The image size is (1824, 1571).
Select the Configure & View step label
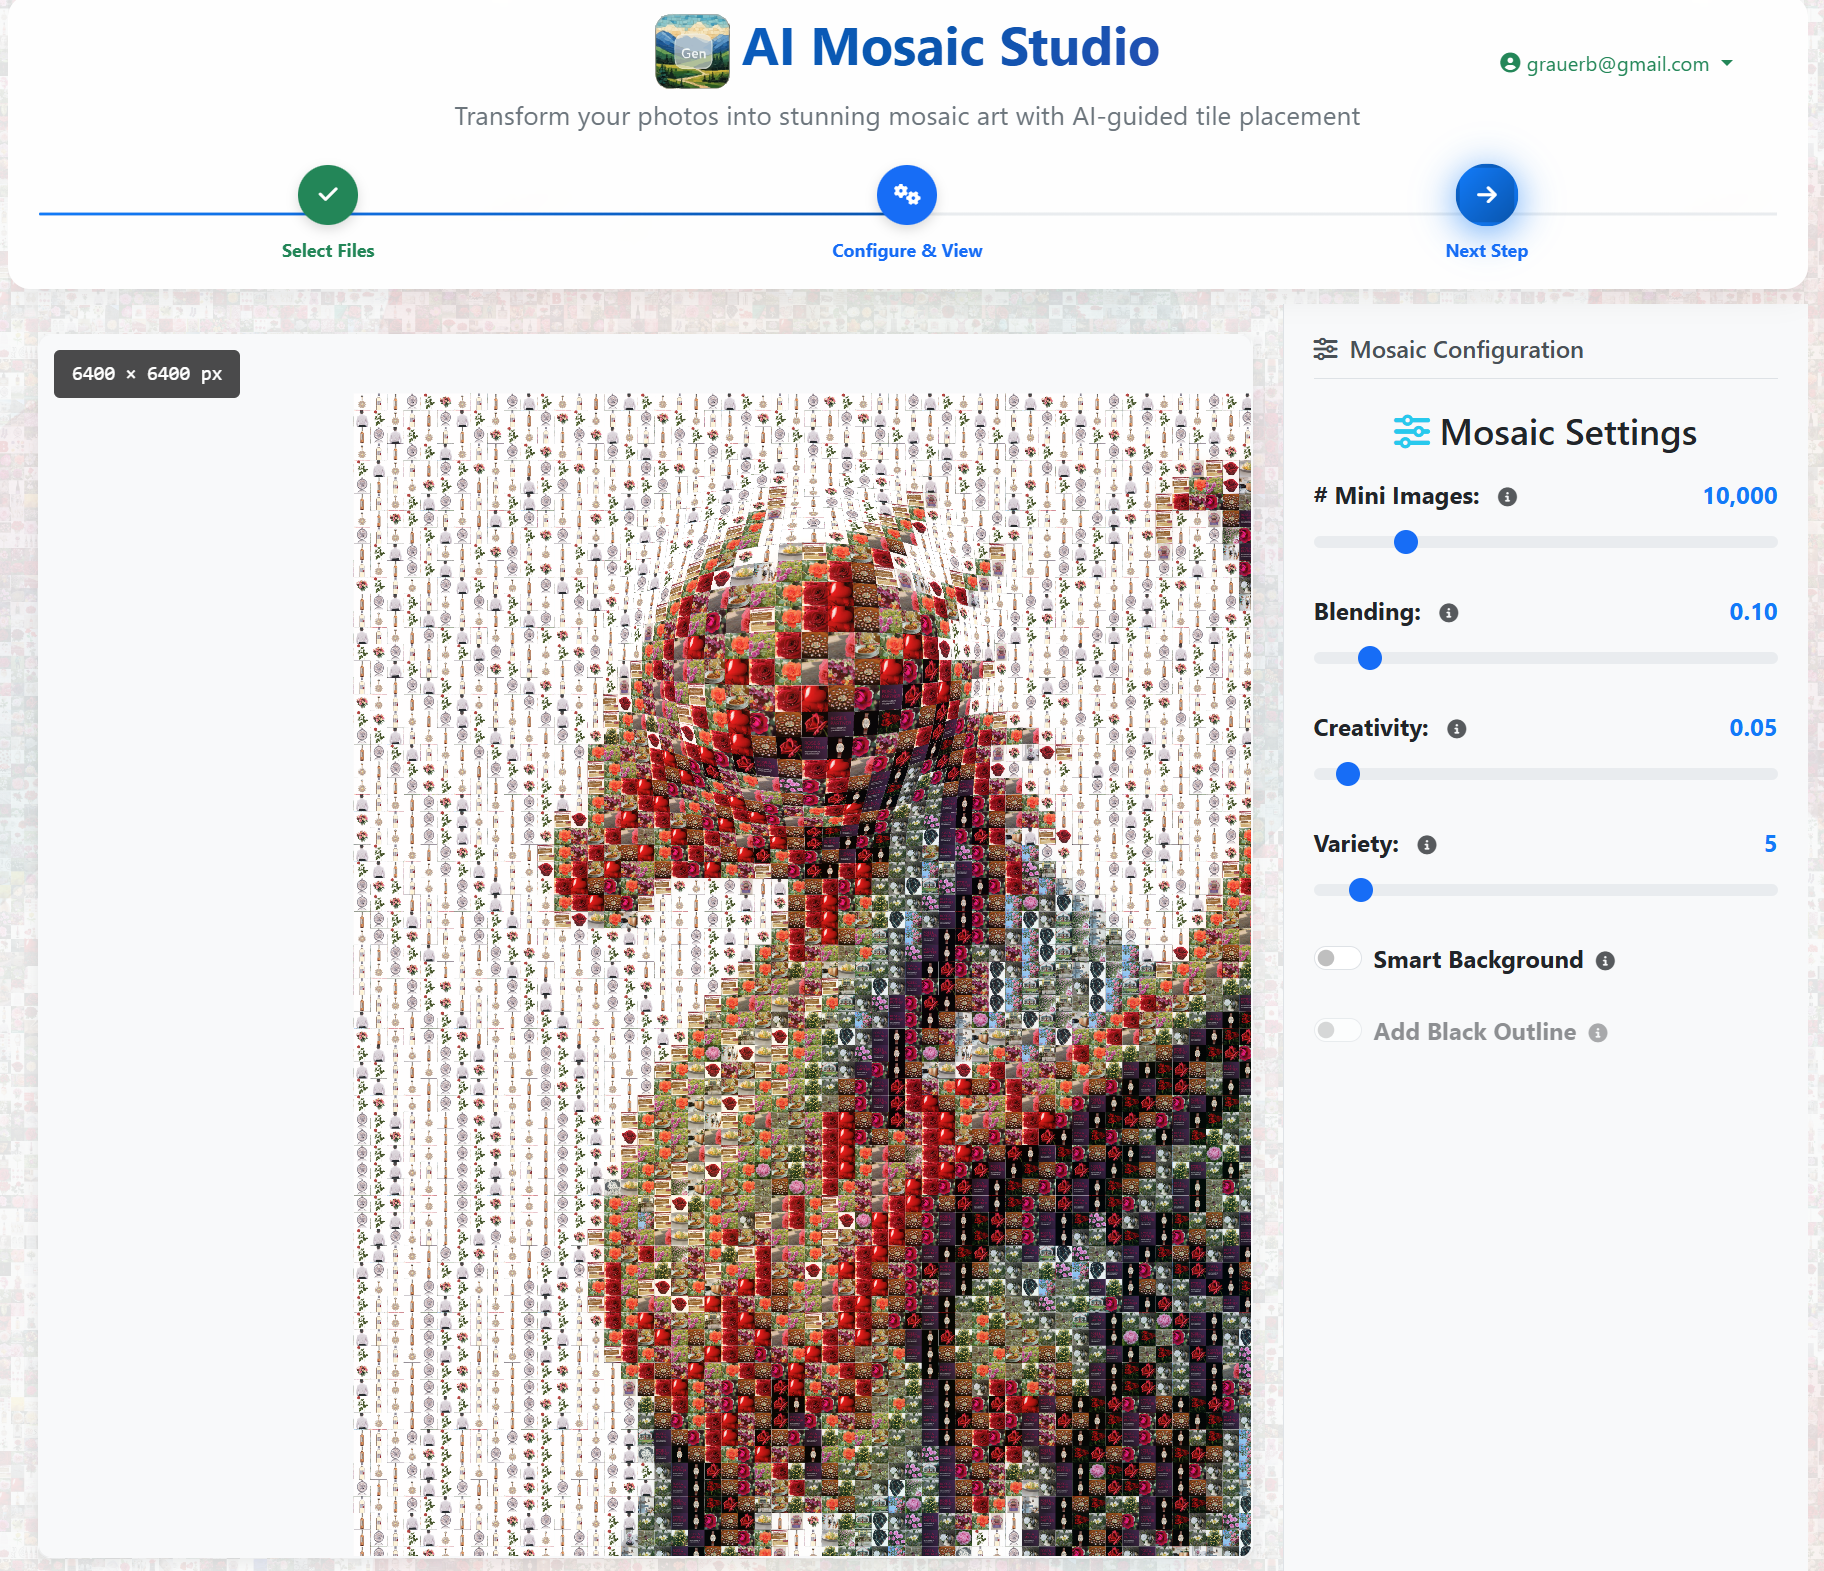coord(906,250)
